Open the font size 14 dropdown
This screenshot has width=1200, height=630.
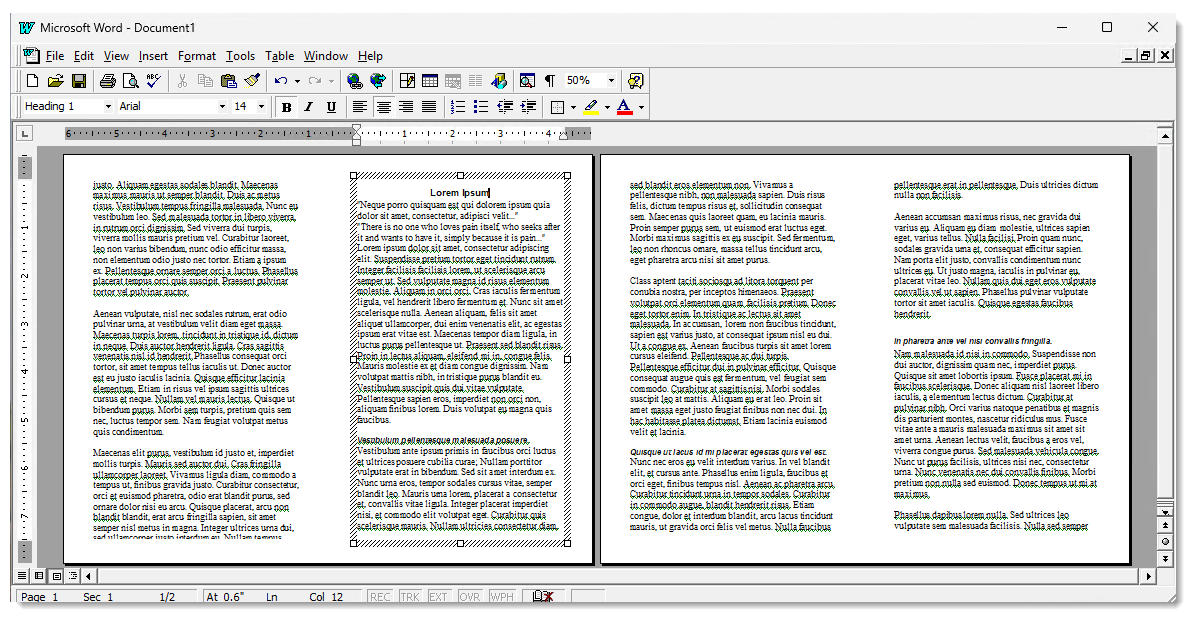[x=262, y=107]
